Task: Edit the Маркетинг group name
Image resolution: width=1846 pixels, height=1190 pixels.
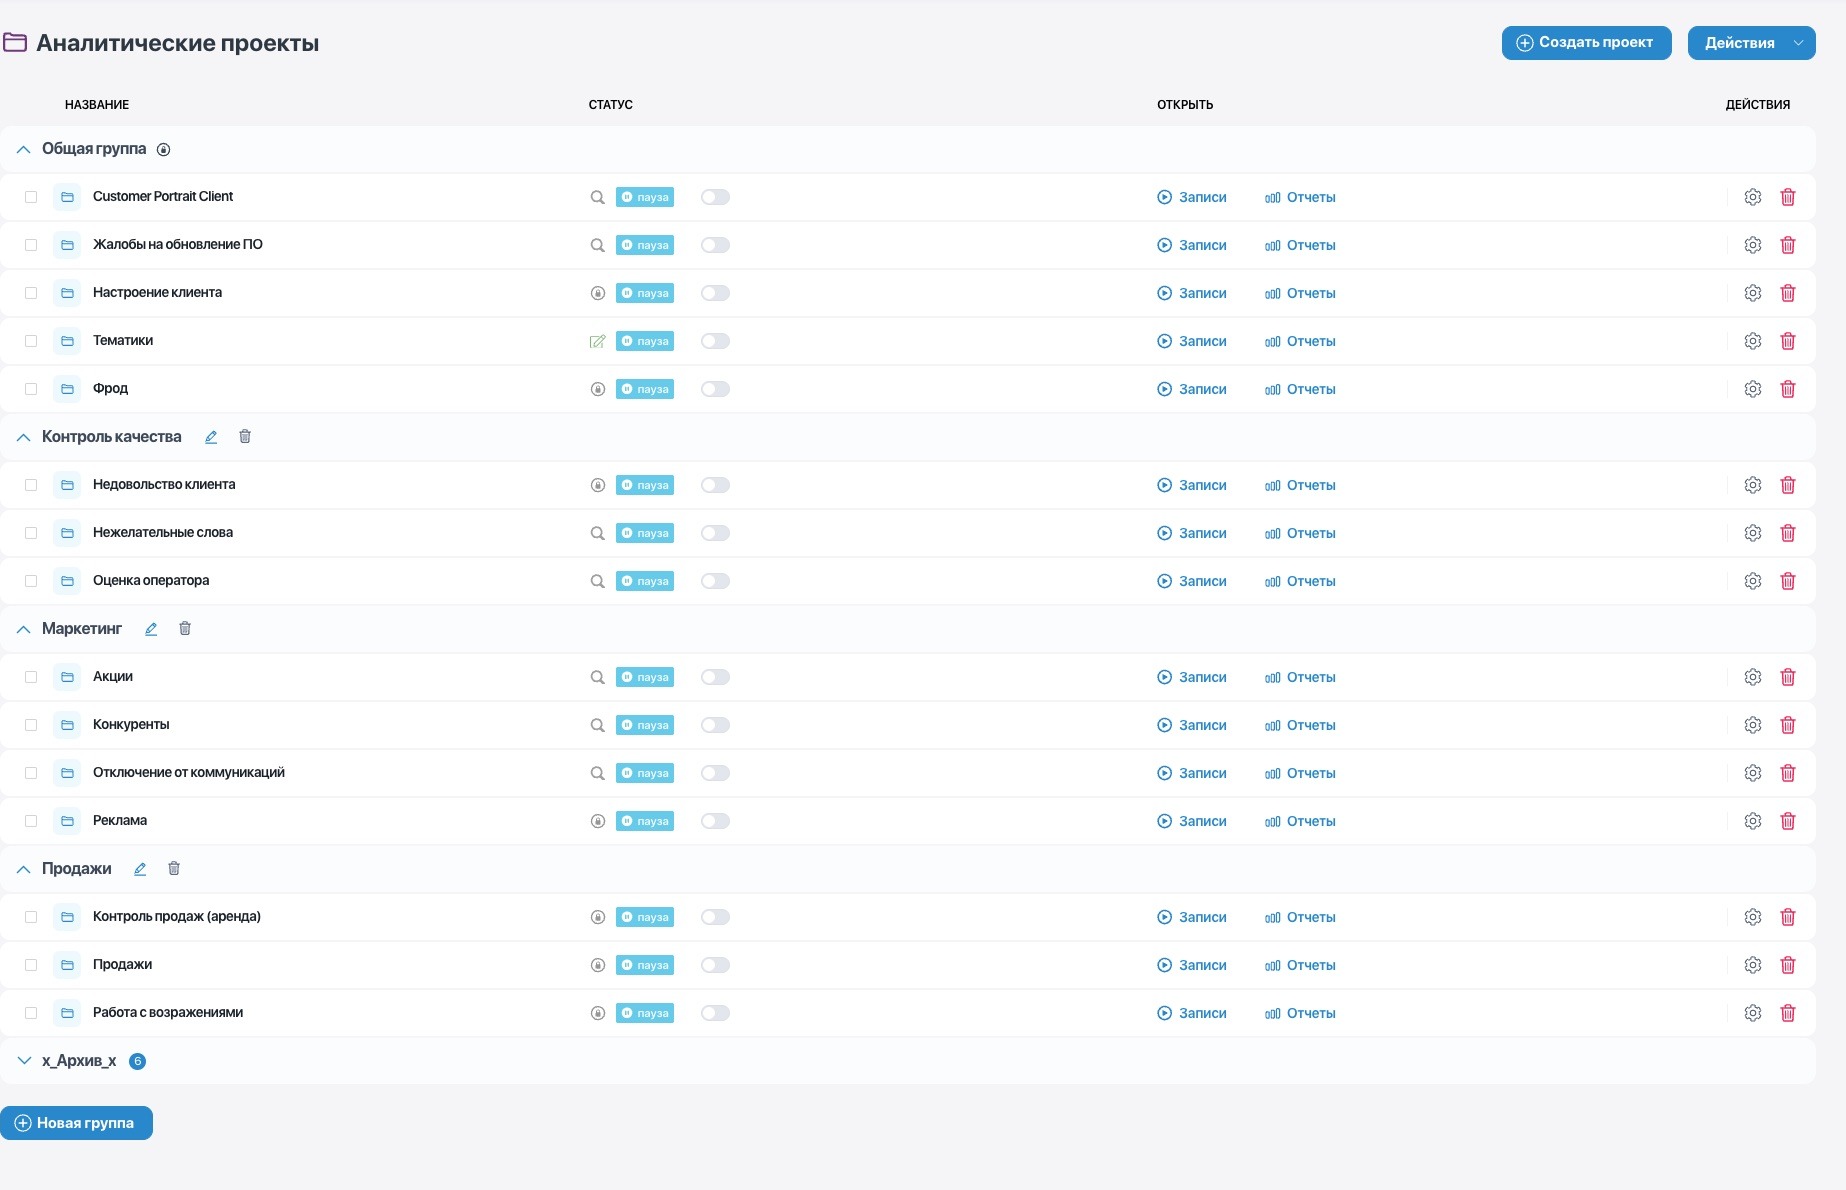Action: pos(151,629)
